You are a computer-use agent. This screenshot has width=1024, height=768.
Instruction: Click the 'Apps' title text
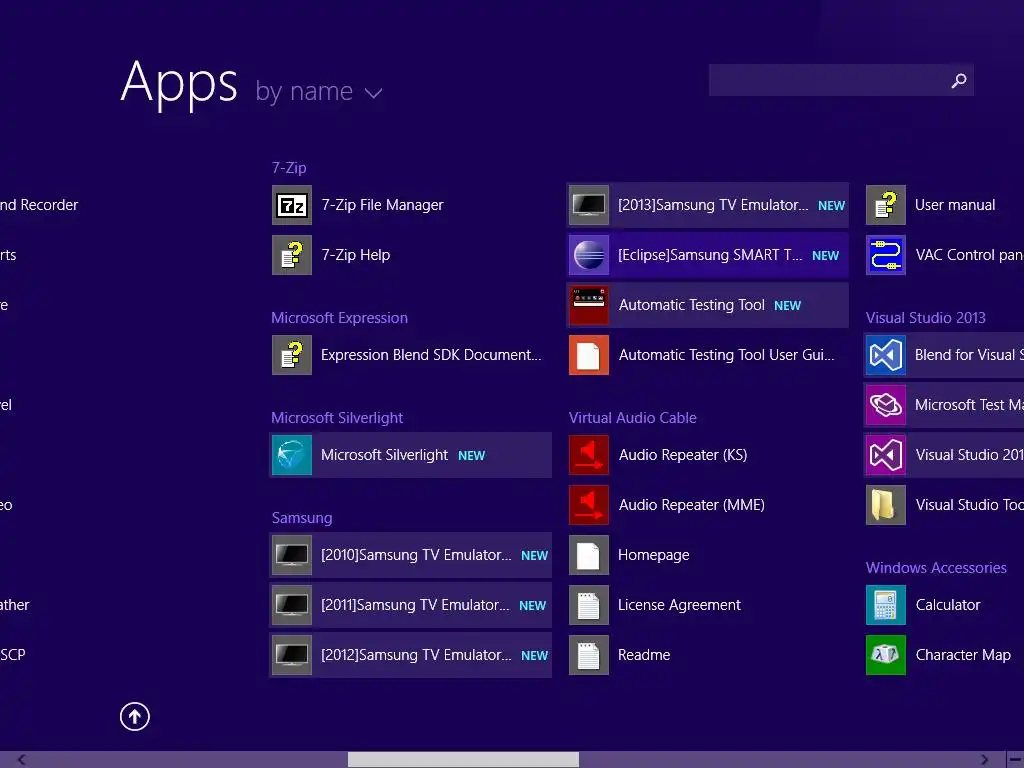pos(179,83)
